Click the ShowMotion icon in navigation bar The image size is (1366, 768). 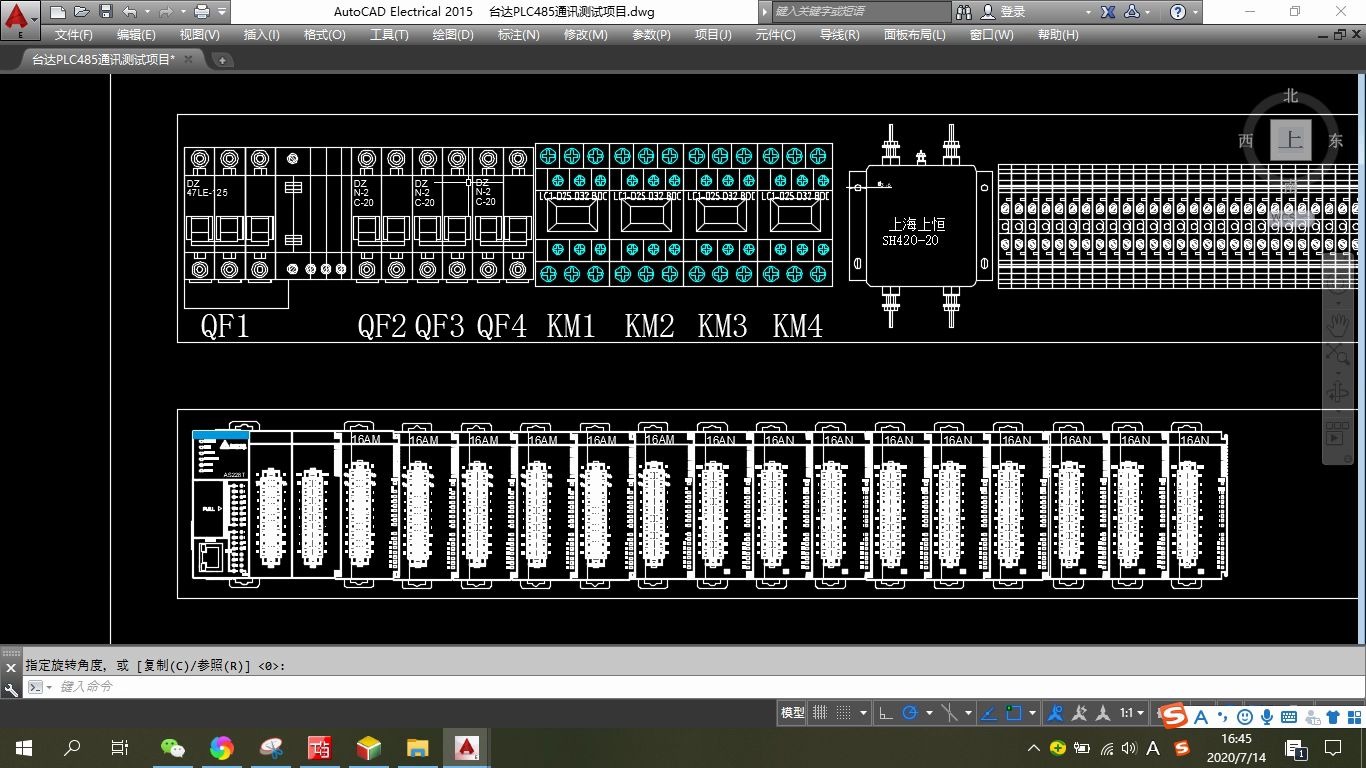1337,434
